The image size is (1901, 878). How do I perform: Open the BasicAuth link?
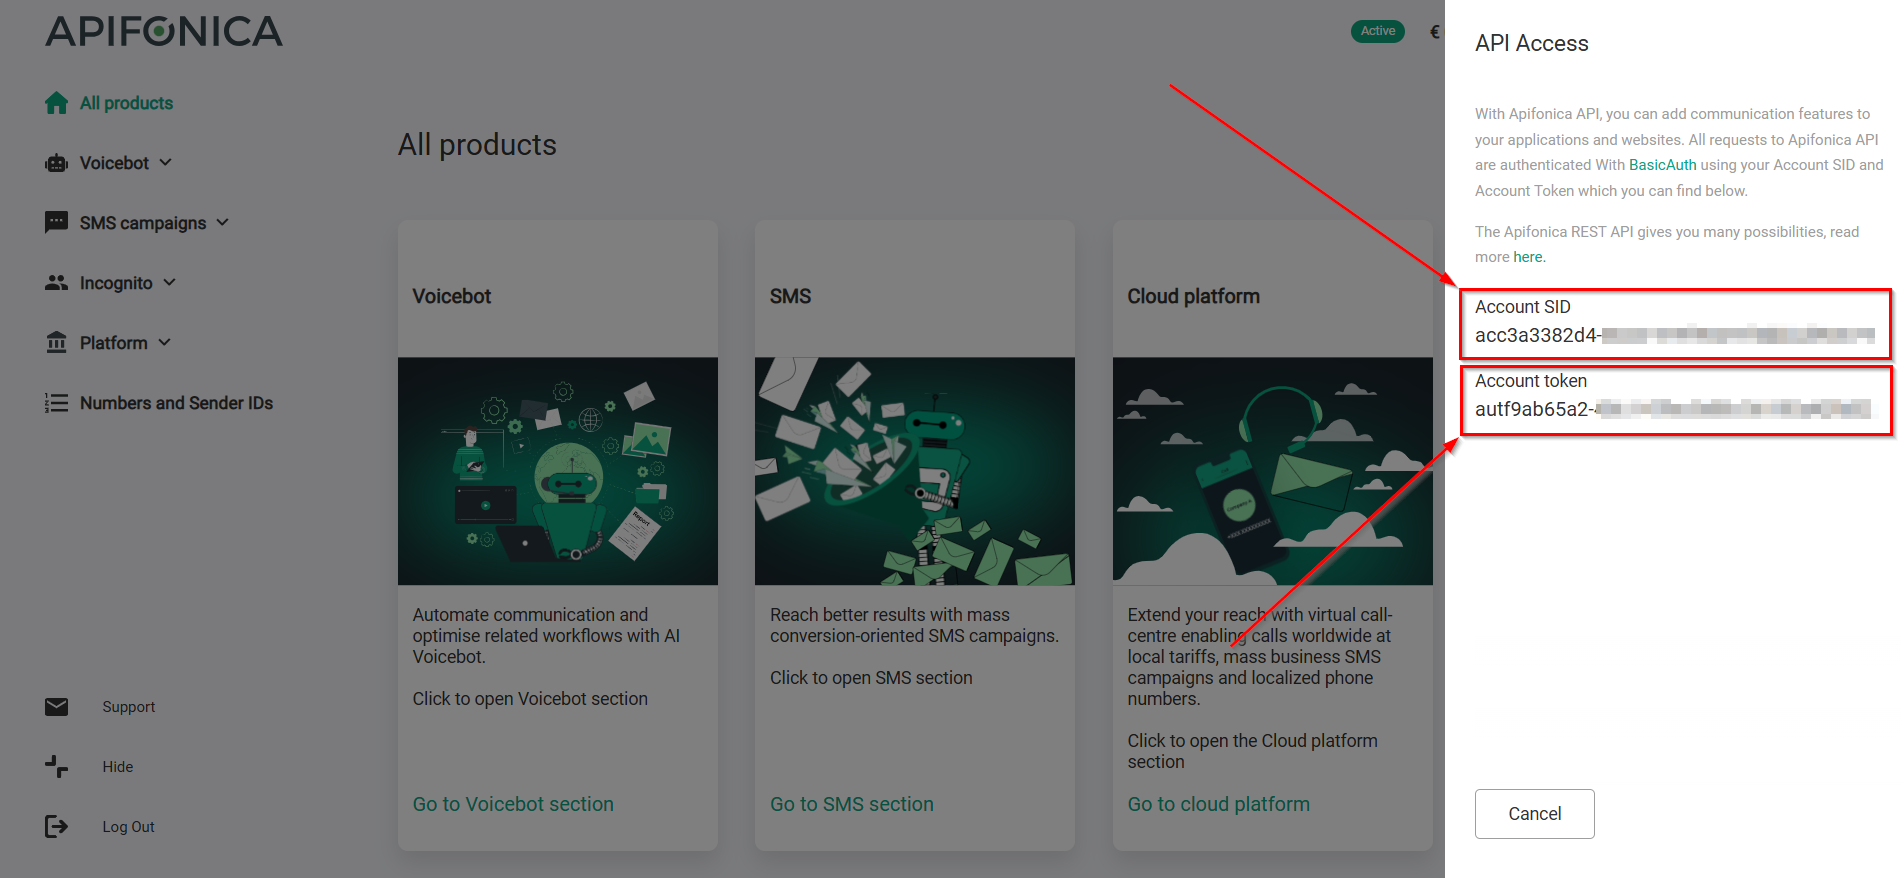coord(1662,165)
